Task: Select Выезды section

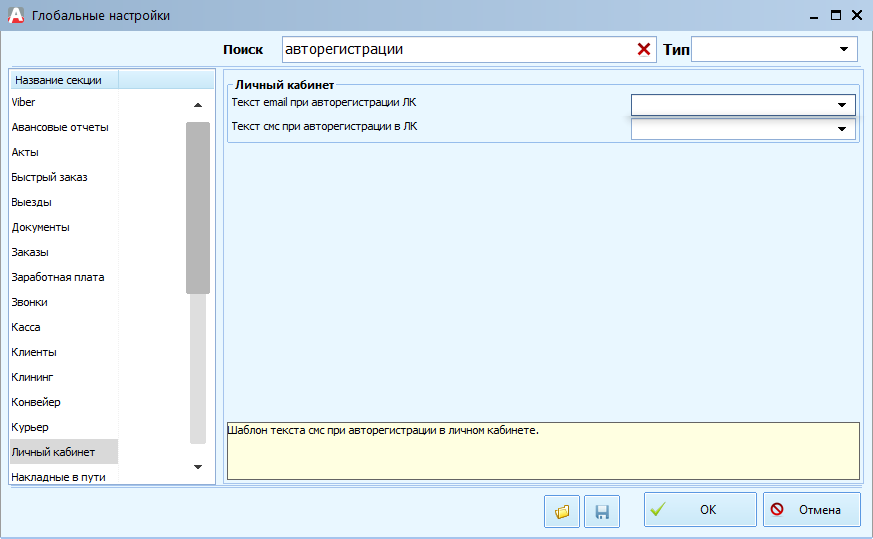Action: [64, 202]
